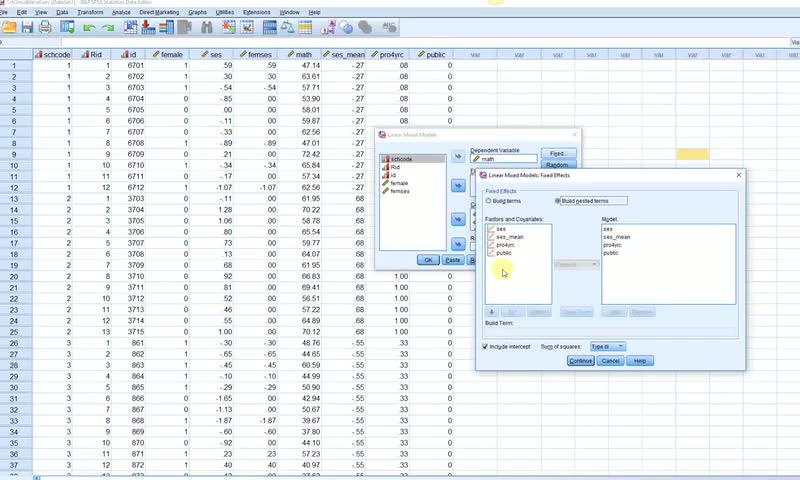Click the Variables info toolbar icon

coord(166,27)
